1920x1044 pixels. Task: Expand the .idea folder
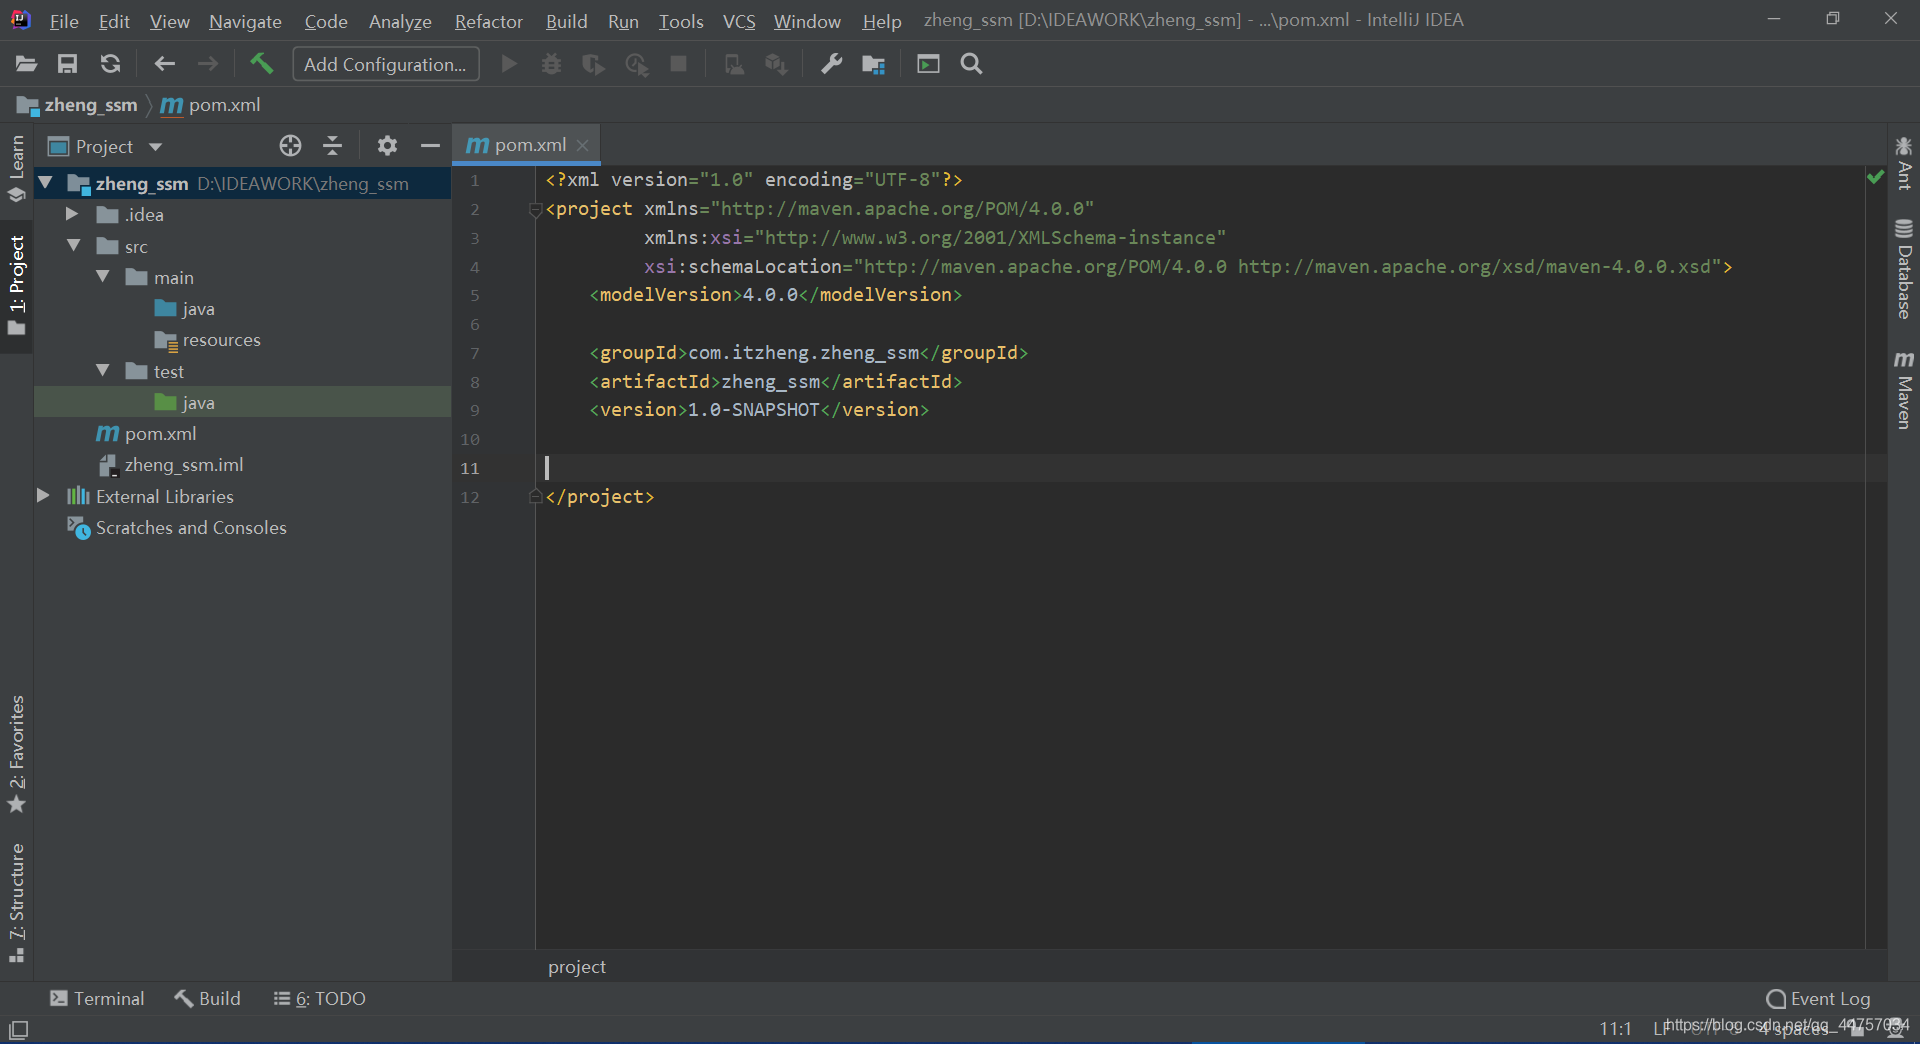click(x=72, y=213)
